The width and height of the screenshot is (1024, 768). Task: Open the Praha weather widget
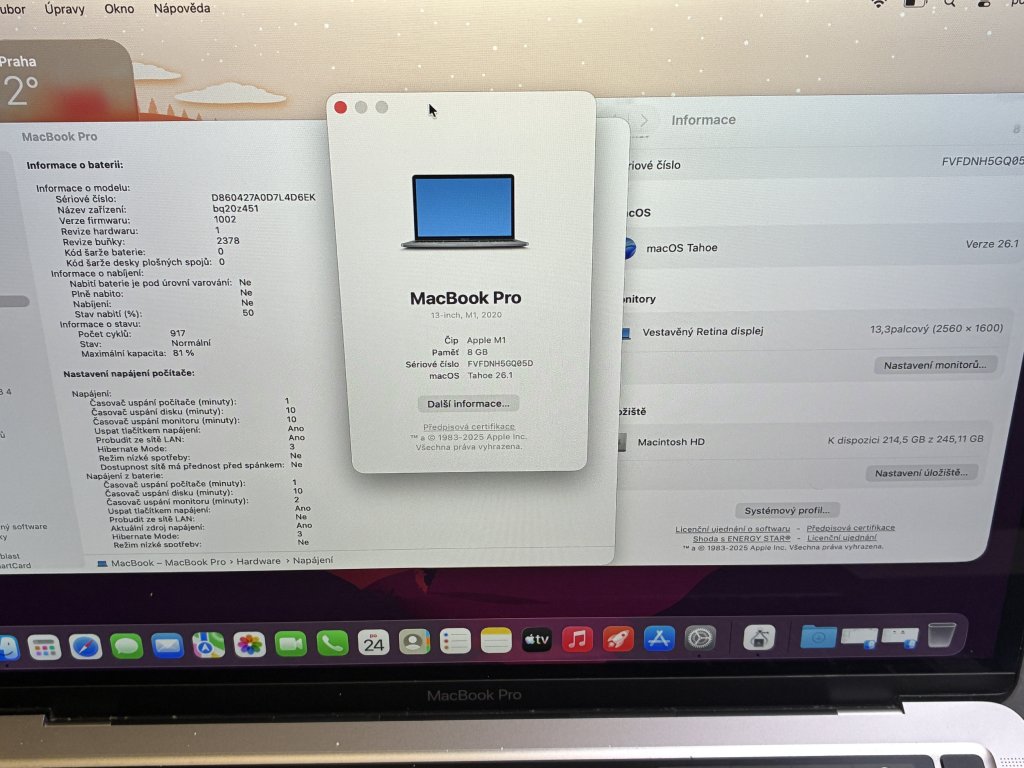coord(65,80)
